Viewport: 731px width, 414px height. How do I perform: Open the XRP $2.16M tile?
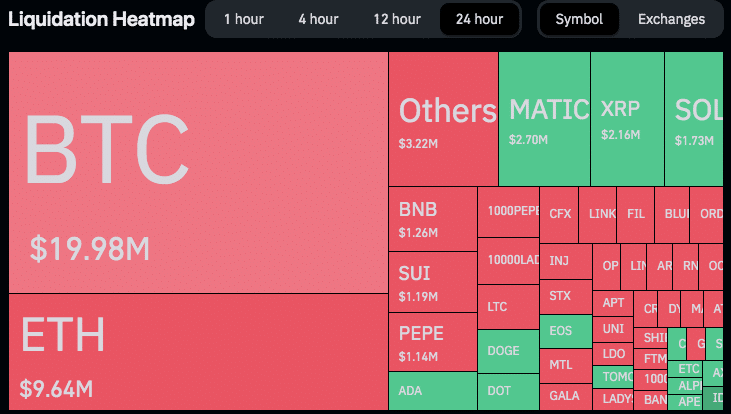(627, 119)
